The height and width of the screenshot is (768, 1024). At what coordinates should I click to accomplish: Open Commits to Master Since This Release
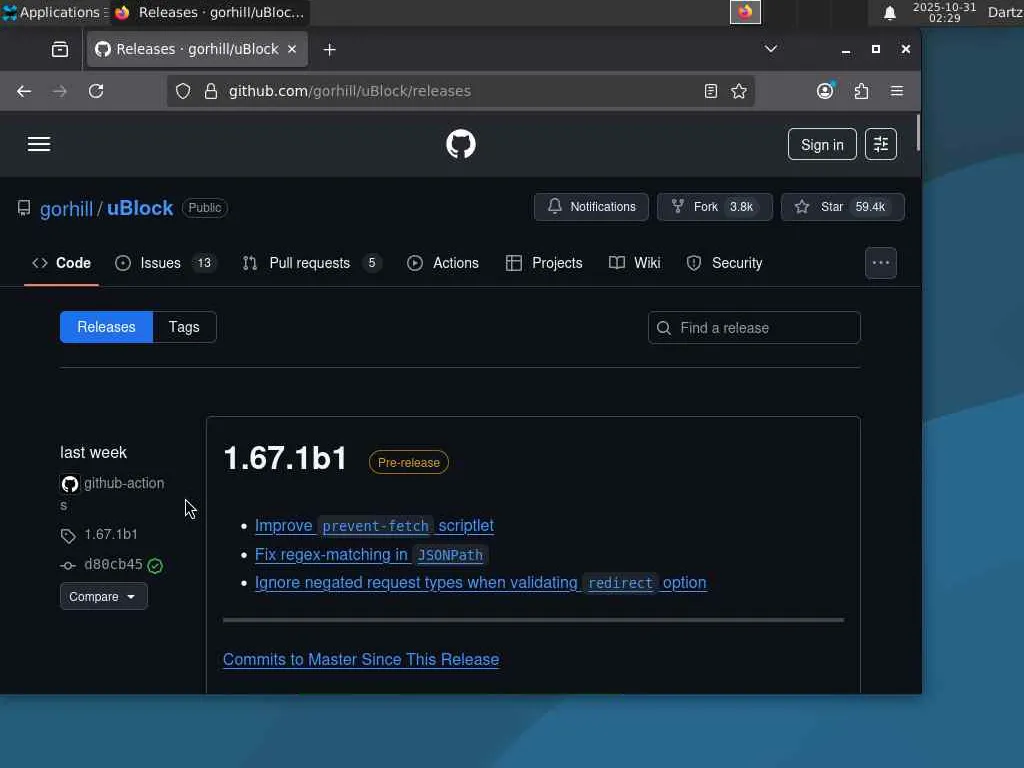pos(361,660)
